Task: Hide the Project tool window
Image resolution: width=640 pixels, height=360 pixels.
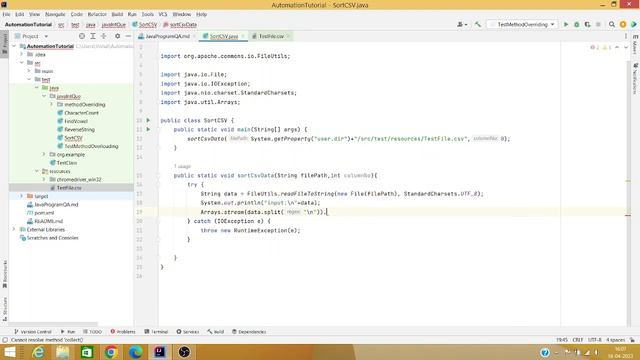Action: (x=128, y=36)
